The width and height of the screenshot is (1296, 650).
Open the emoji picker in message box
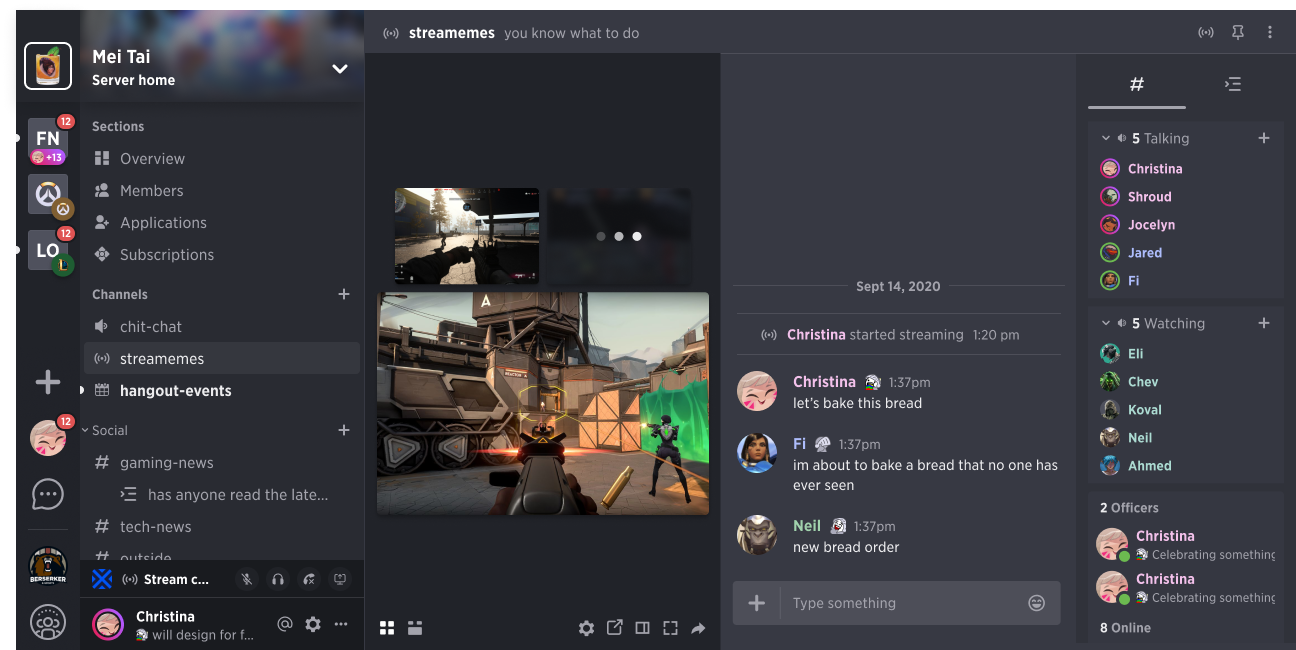(x=1037, y=603)
